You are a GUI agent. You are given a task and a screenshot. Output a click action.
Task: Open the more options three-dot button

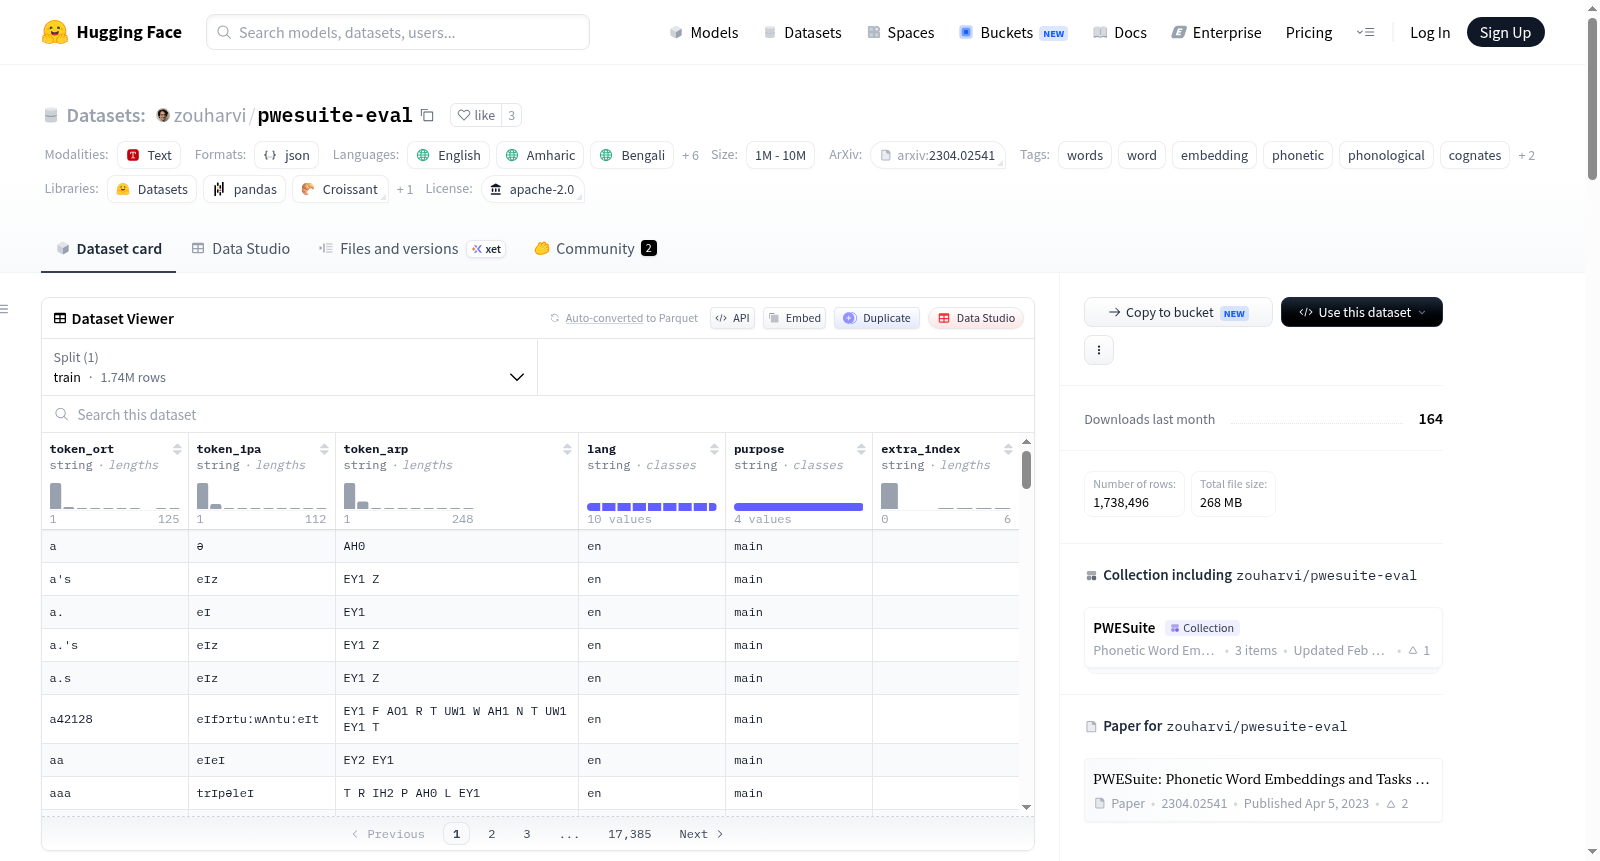click(1099, 350)
